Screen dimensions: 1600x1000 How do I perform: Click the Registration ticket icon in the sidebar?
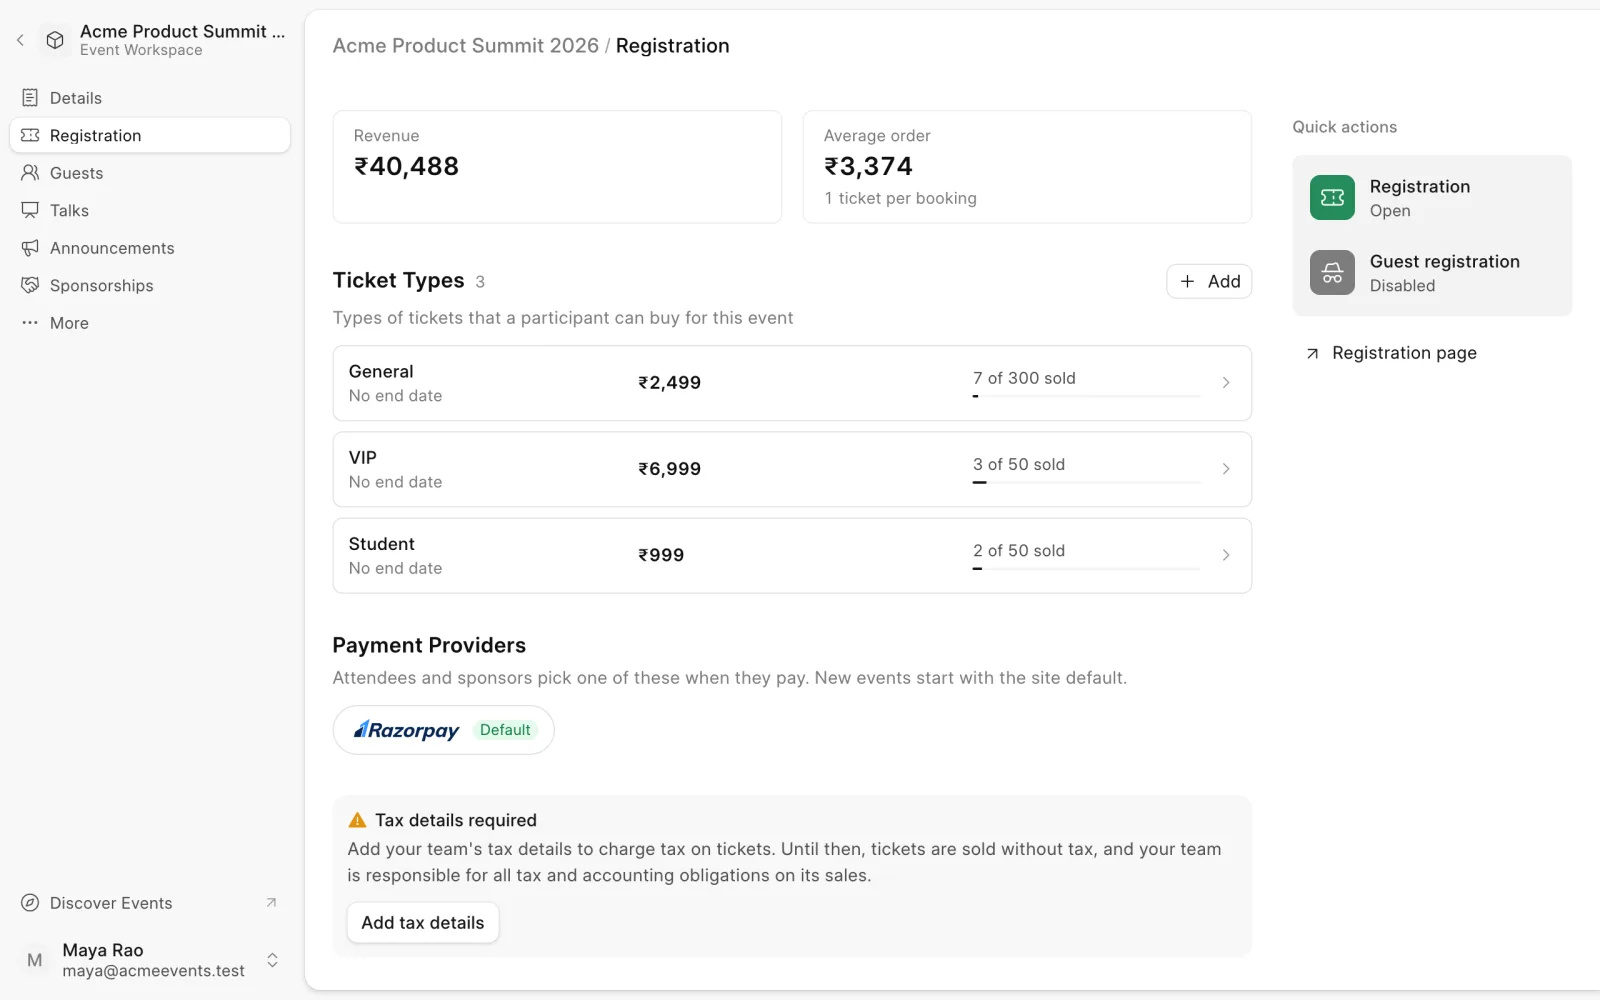point(30,135)
